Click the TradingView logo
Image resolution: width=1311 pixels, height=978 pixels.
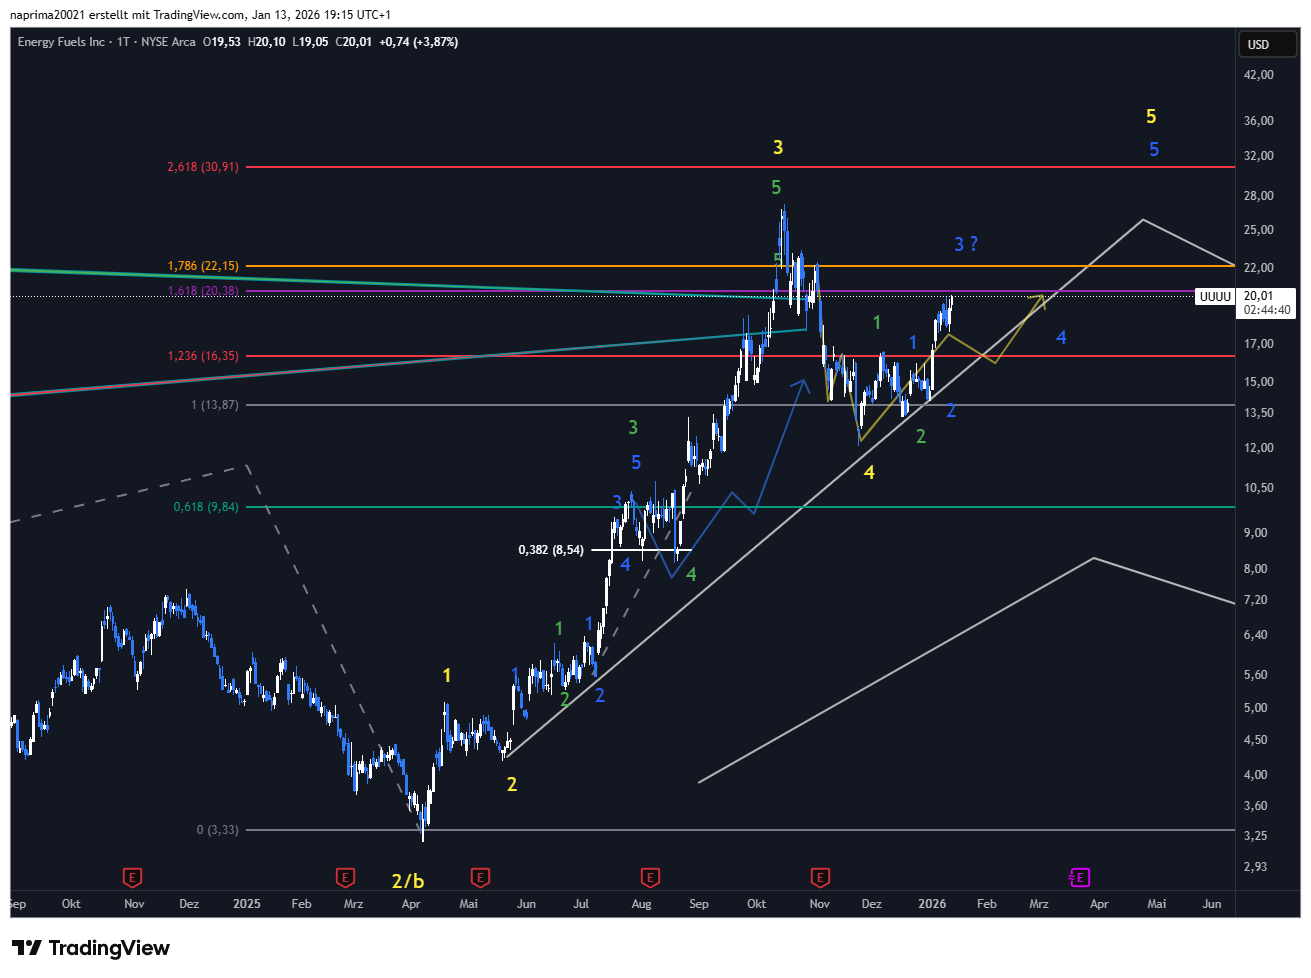[x=91, y=948]
